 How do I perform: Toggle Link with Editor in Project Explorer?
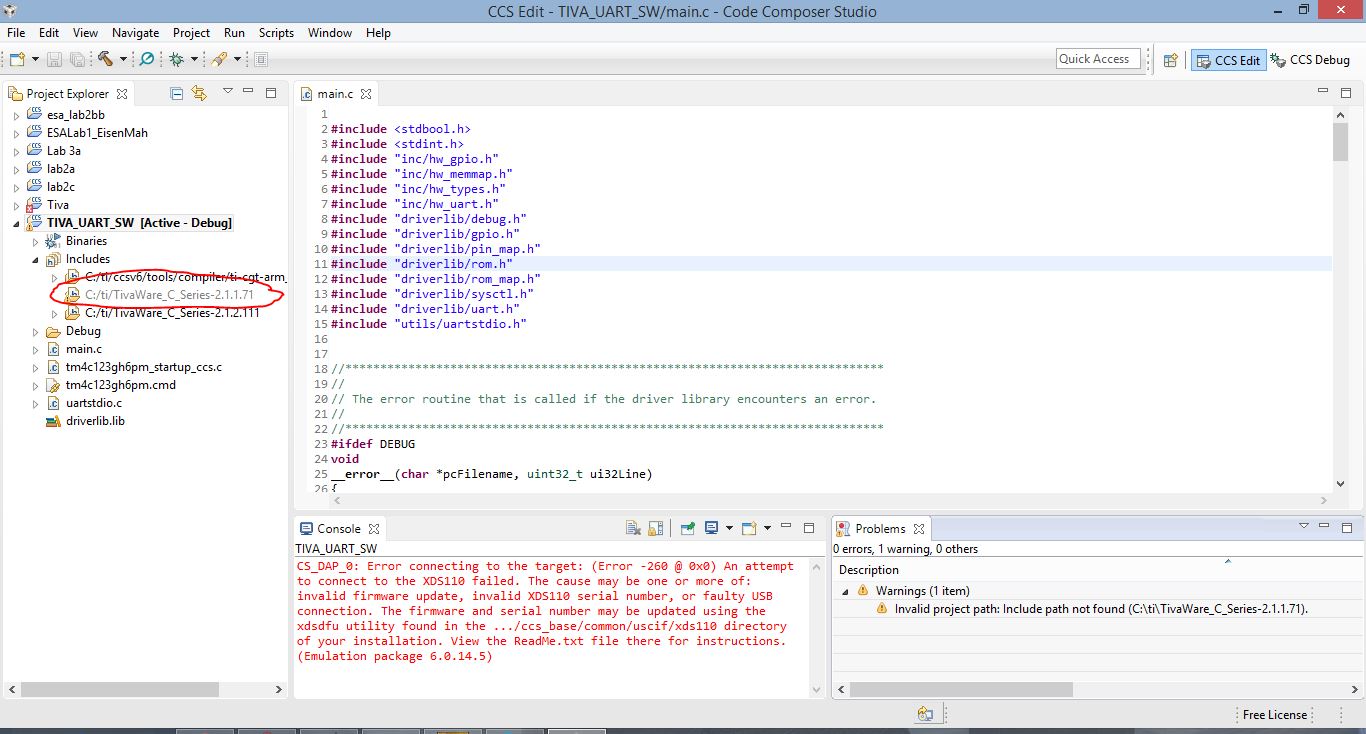click(x=199, y=93)
